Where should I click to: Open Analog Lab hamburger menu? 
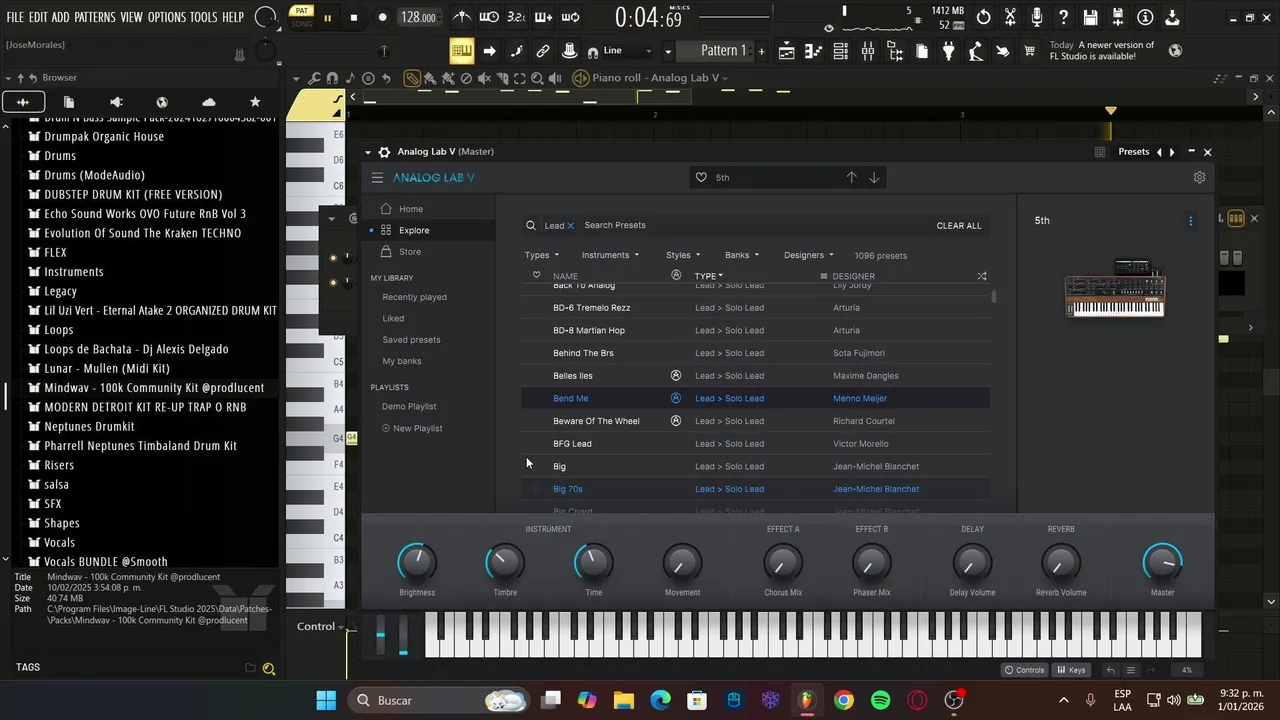(377, 178)
